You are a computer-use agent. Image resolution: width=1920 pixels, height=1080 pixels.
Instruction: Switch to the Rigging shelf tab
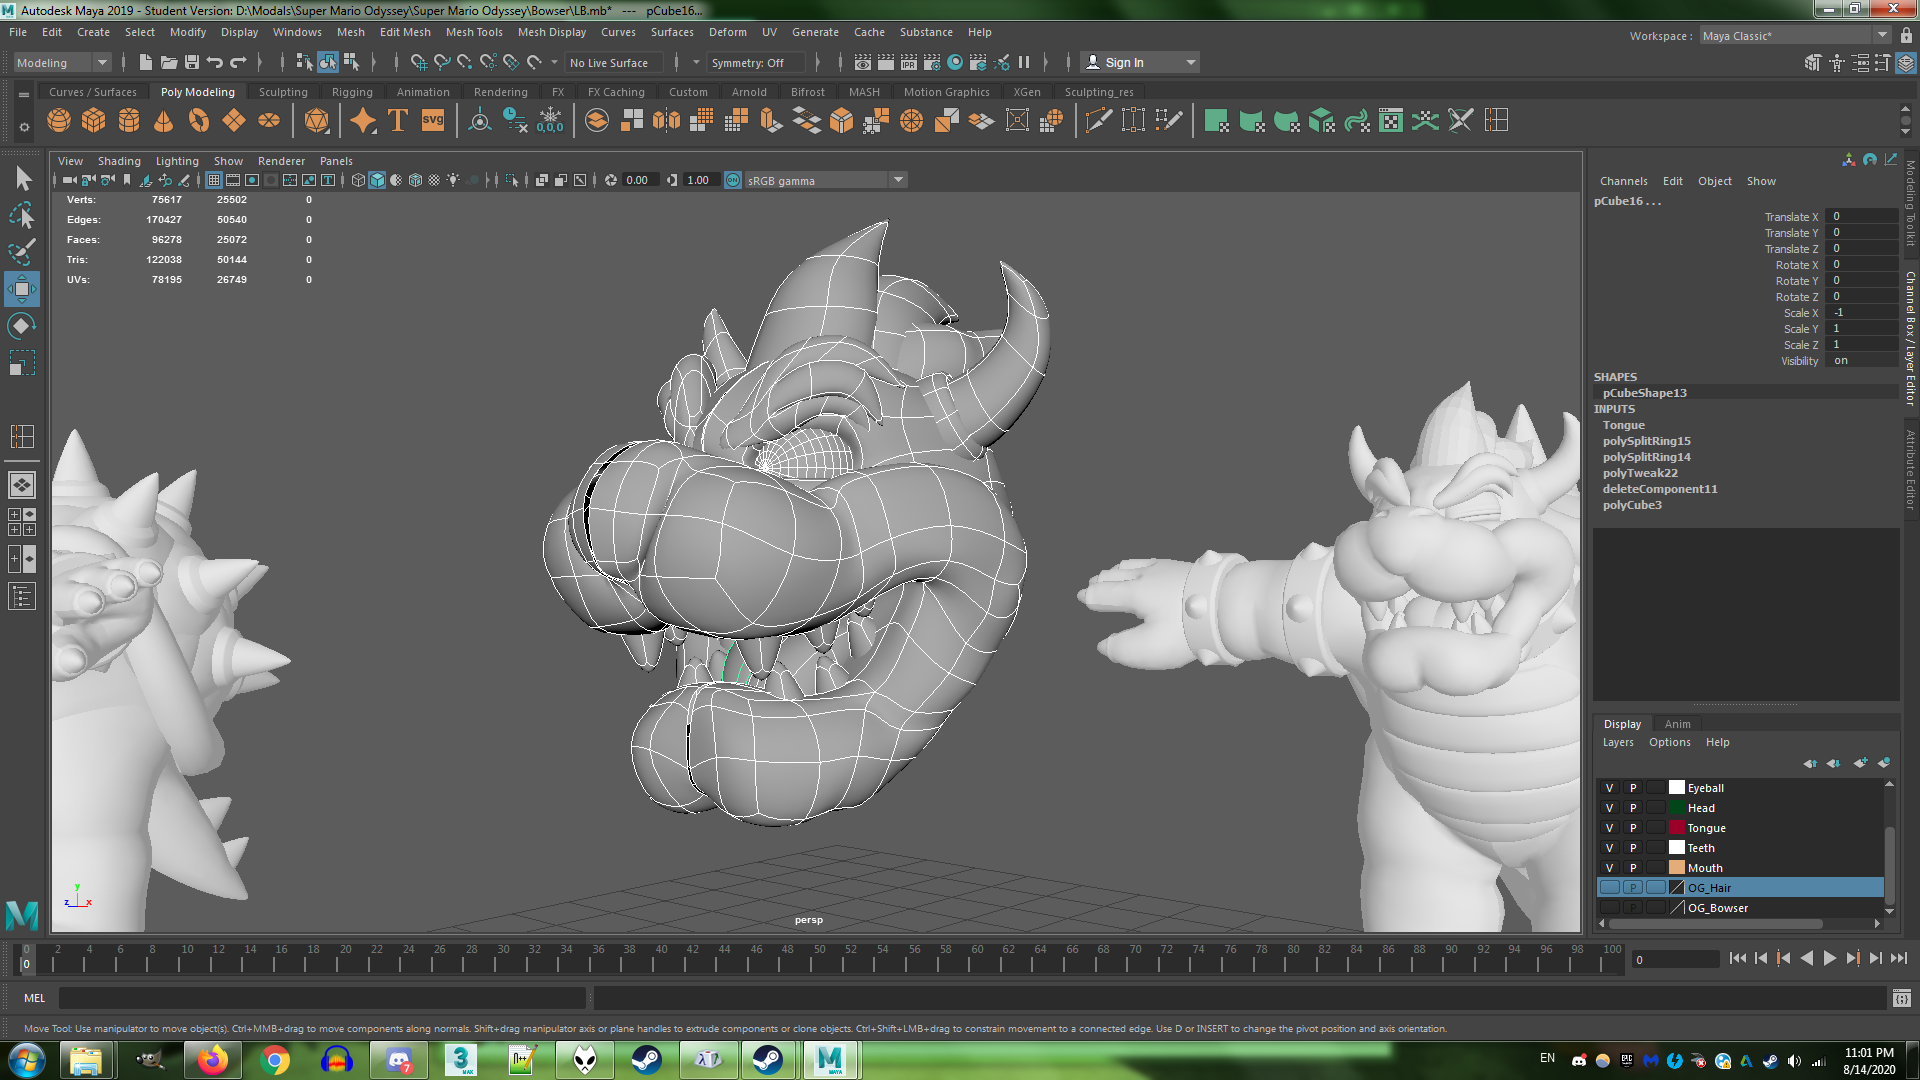coord(352,92)
